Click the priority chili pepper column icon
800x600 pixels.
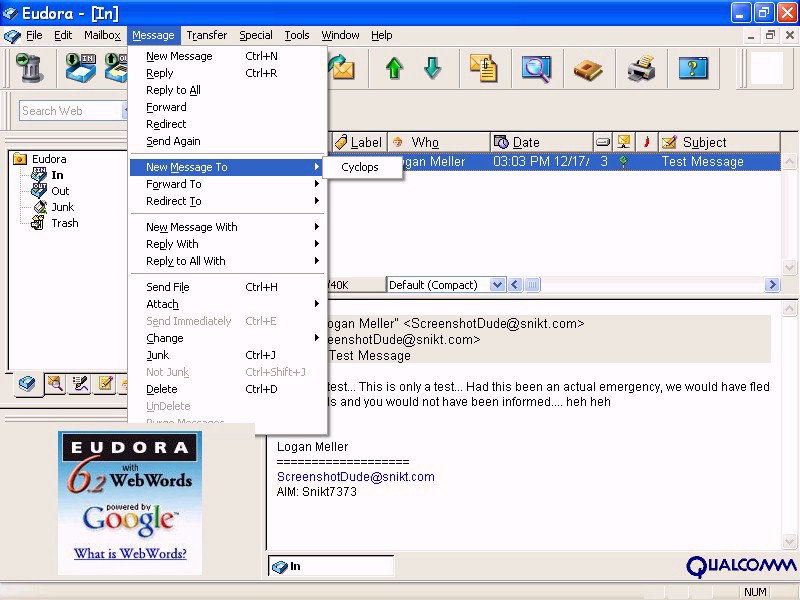click(x=646, y=142)
